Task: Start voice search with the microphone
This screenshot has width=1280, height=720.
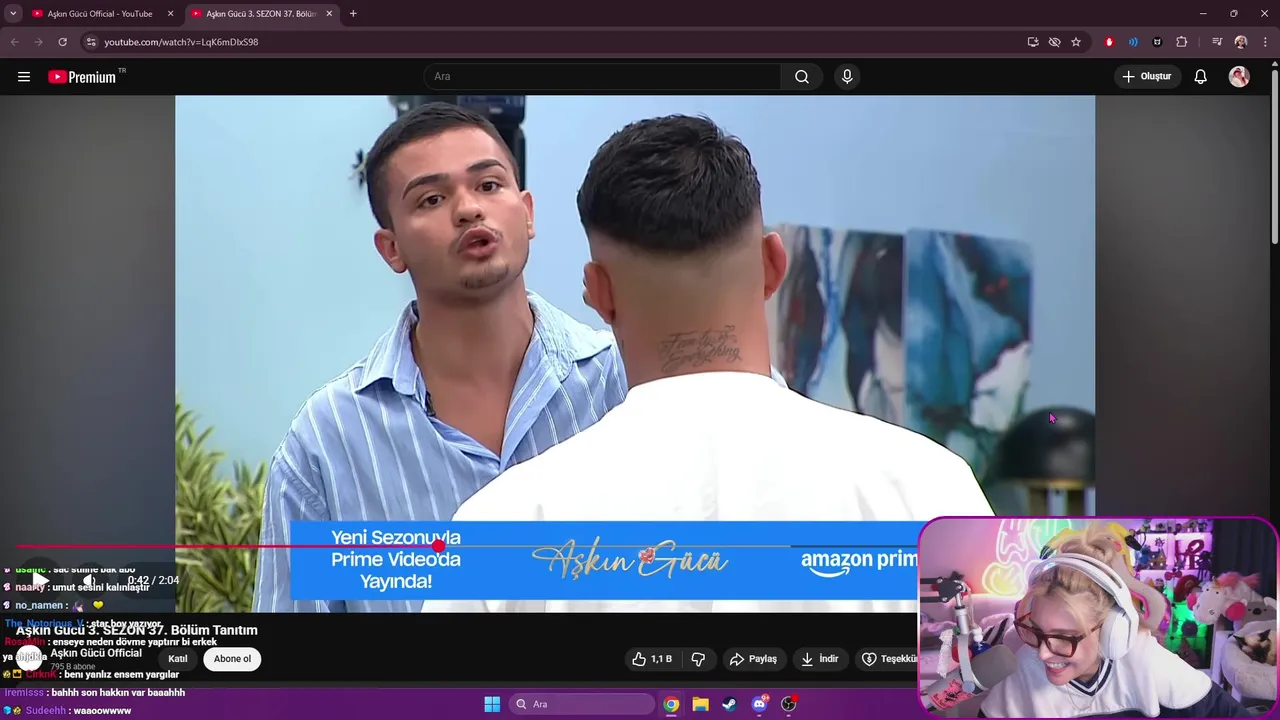Action: tap(847, 77)
